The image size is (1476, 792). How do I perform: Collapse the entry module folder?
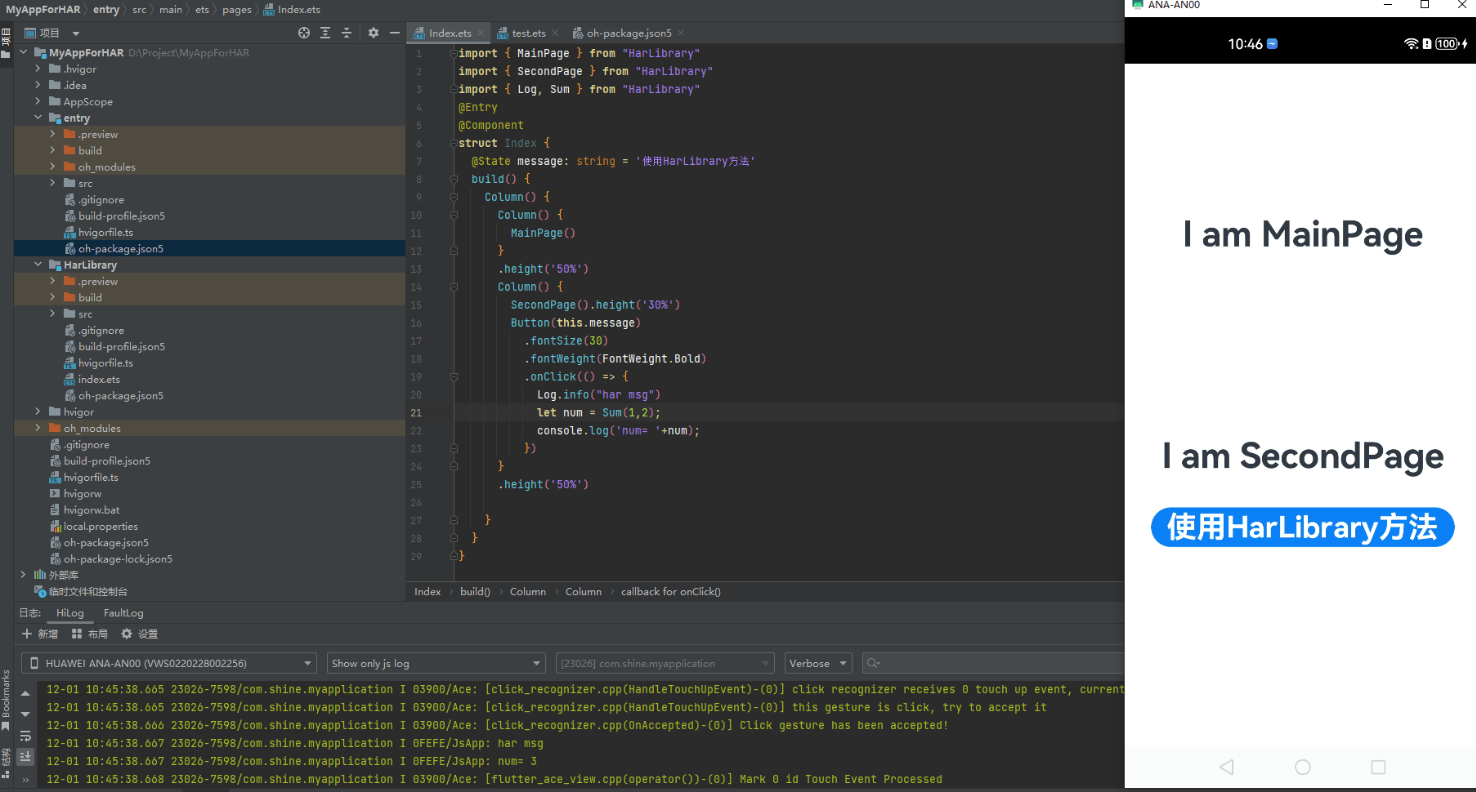pyautogui.click(x=38, y=118)
